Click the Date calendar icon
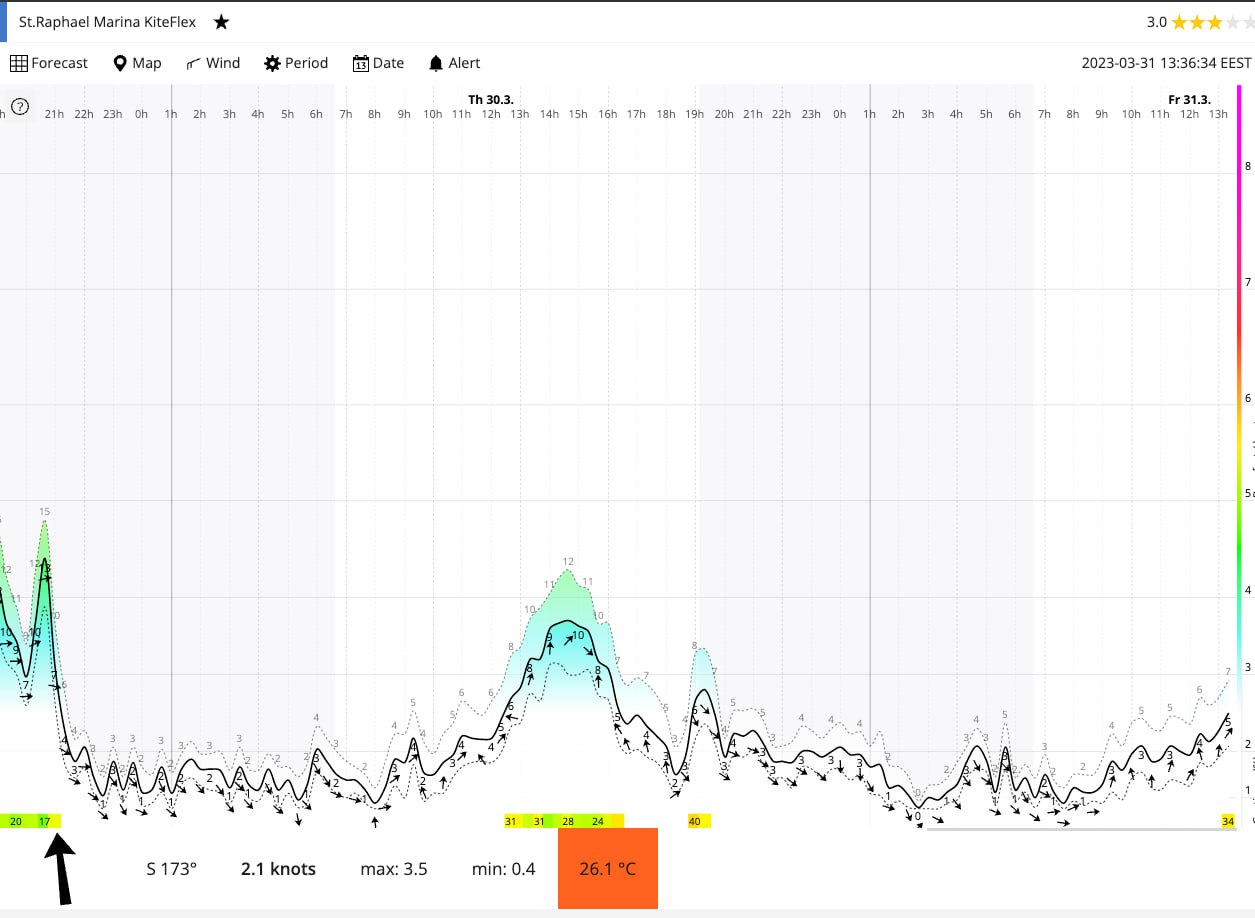This screenshot has height=918, width=1255. [361, 63]
